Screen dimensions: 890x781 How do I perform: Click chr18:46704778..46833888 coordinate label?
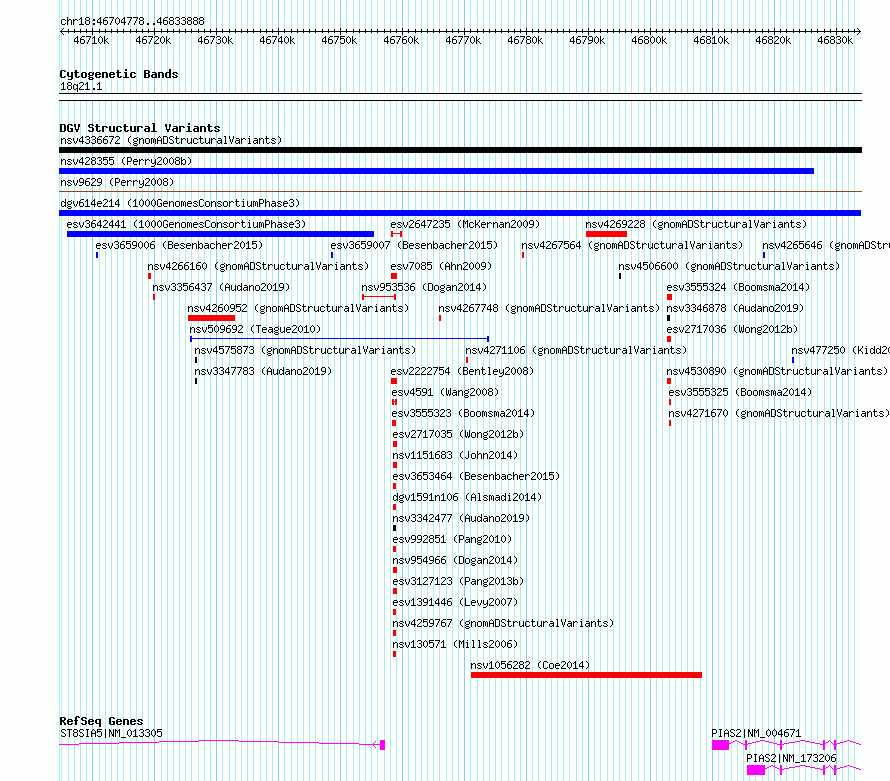(132, 21)
